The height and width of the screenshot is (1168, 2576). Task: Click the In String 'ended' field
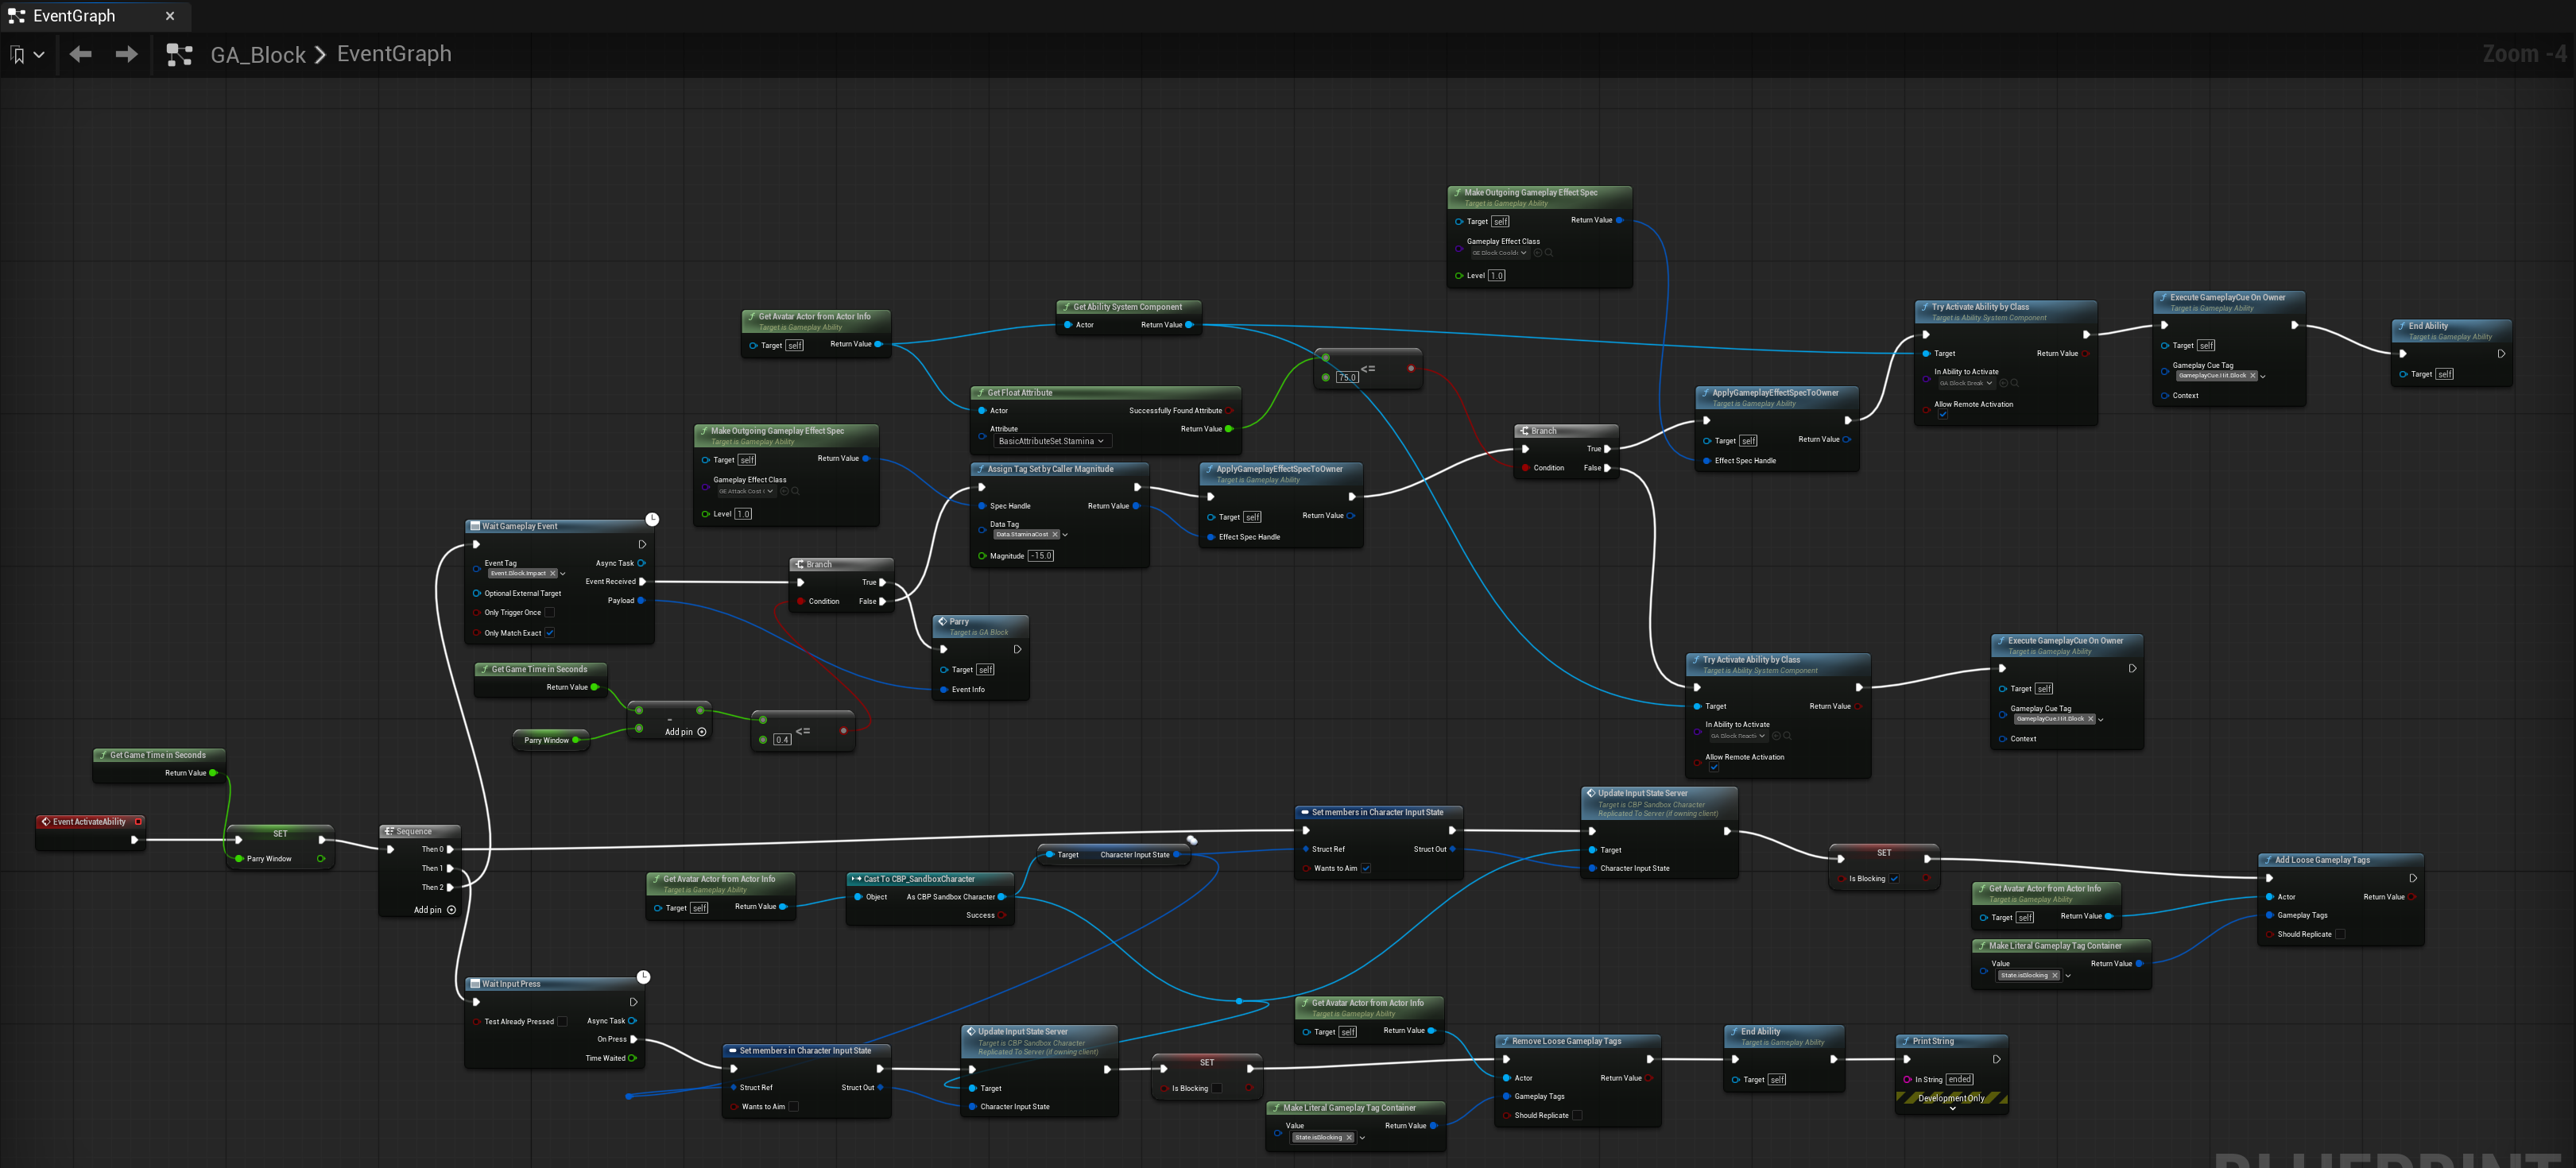1960,1079
